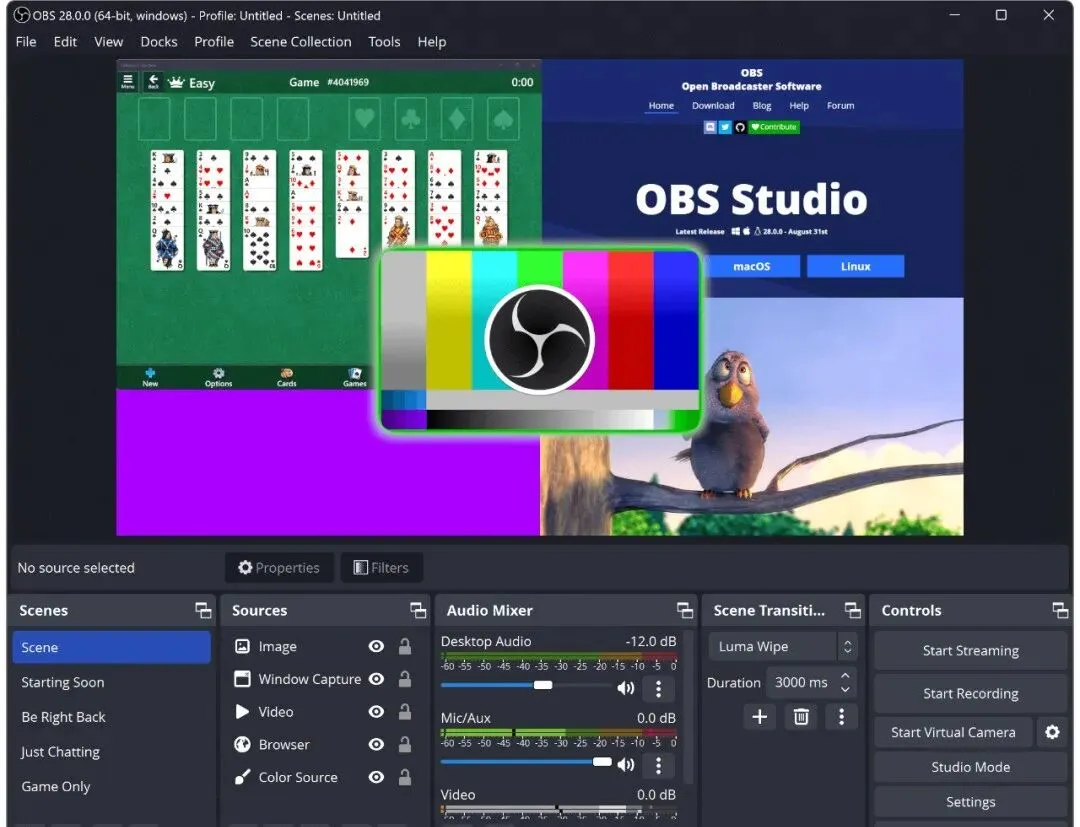Image resolution: width=1080 pixels, height=827 pixels.
Task: Toggle lock on Image source
Action: [405, 646]
